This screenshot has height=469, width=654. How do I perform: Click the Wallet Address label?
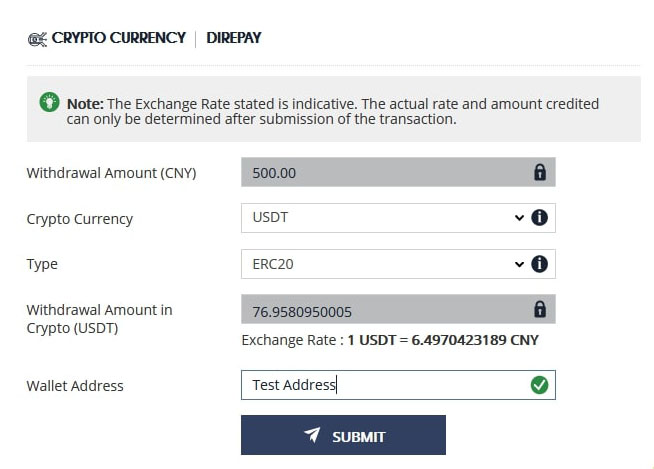pos(75,386)
